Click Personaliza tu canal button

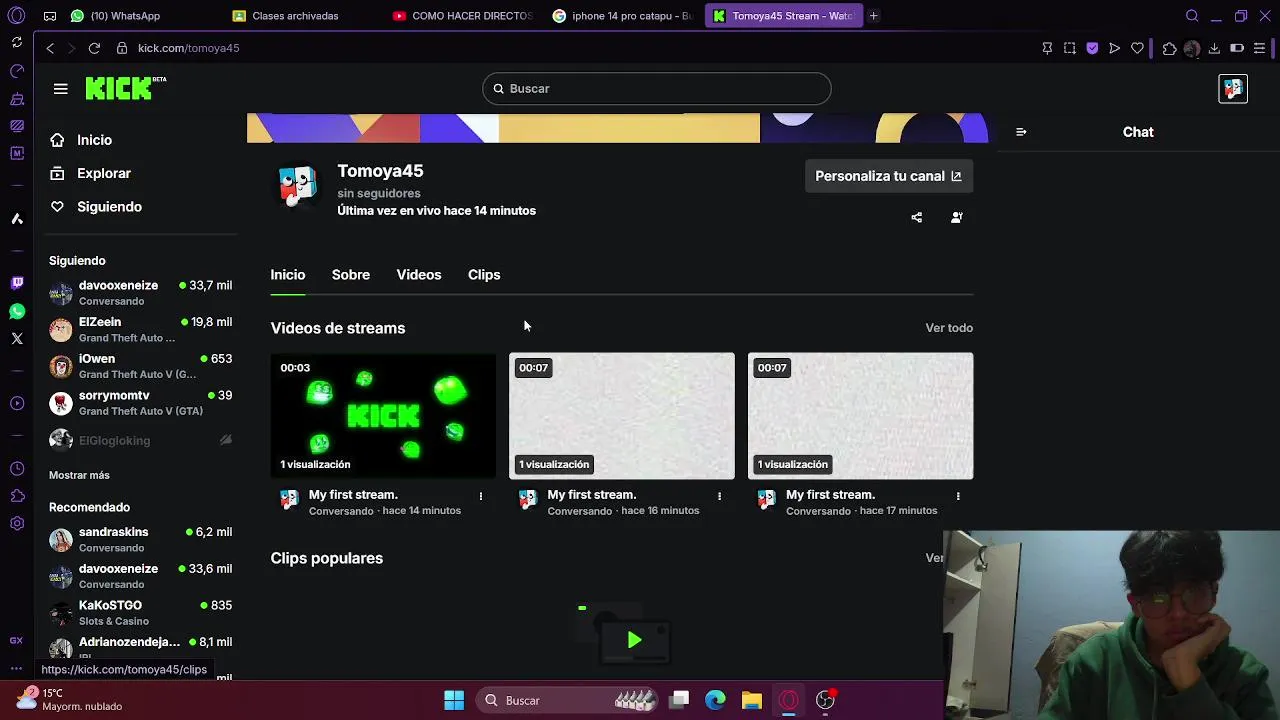pos(888,176)
